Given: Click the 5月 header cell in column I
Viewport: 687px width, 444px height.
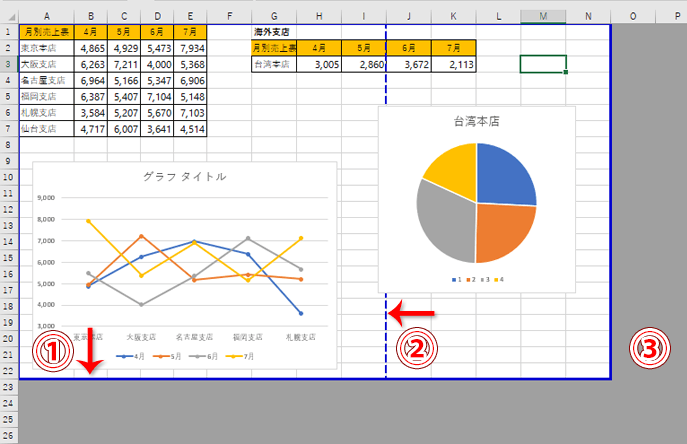Looking at the screenshot, I should [364, 48].
